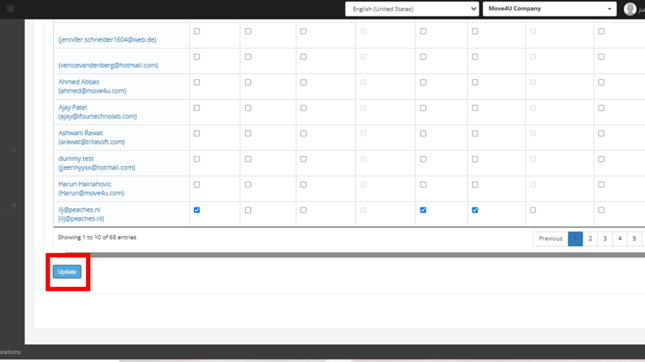This screenshot has width=645, height=362.
Task: Open Ashwani Rawat user link
Action: pos(91,137)
